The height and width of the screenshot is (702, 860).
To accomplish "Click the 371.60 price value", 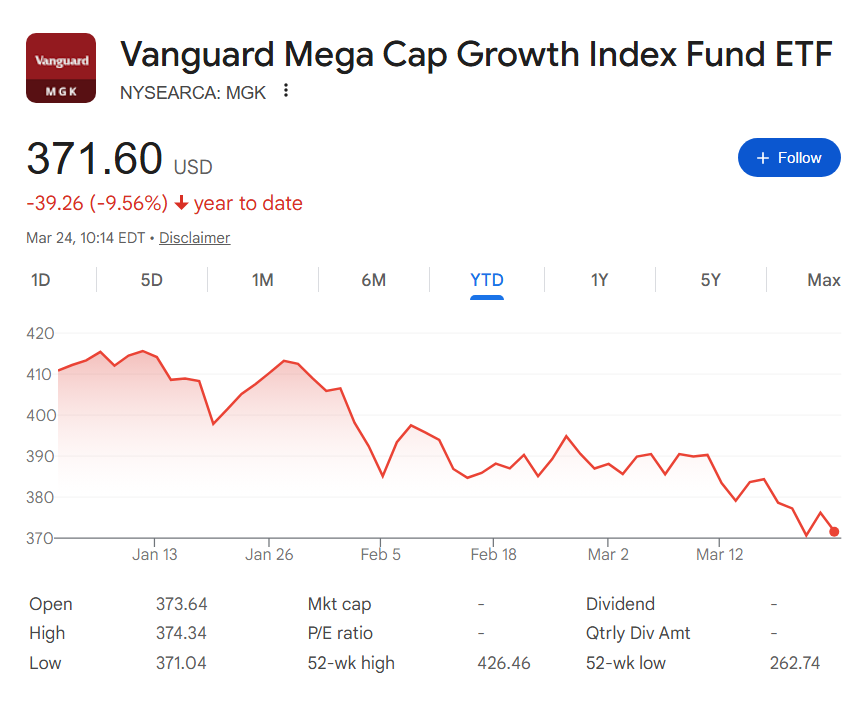I will (x=94, y=160).
